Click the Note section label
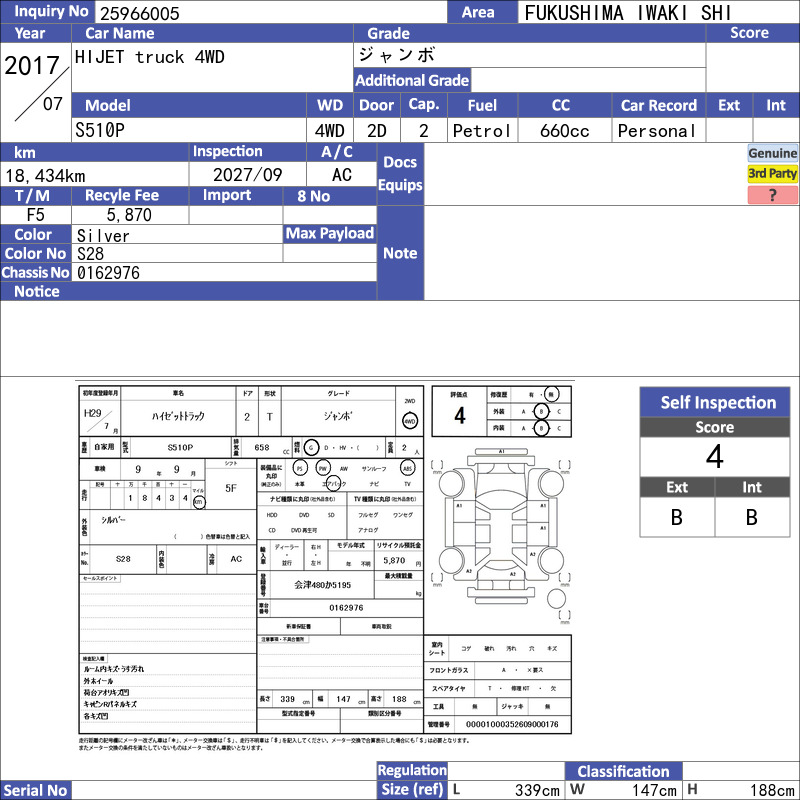The height and width of the screenshot is (800, 800). pos(400,253)
